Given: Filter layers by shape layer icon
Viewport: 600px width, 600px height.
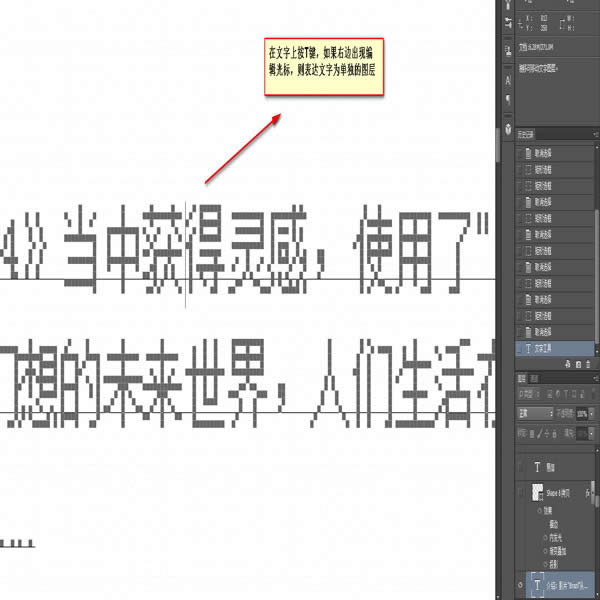Looking at the screenshot, I should (x=574, y=394).
